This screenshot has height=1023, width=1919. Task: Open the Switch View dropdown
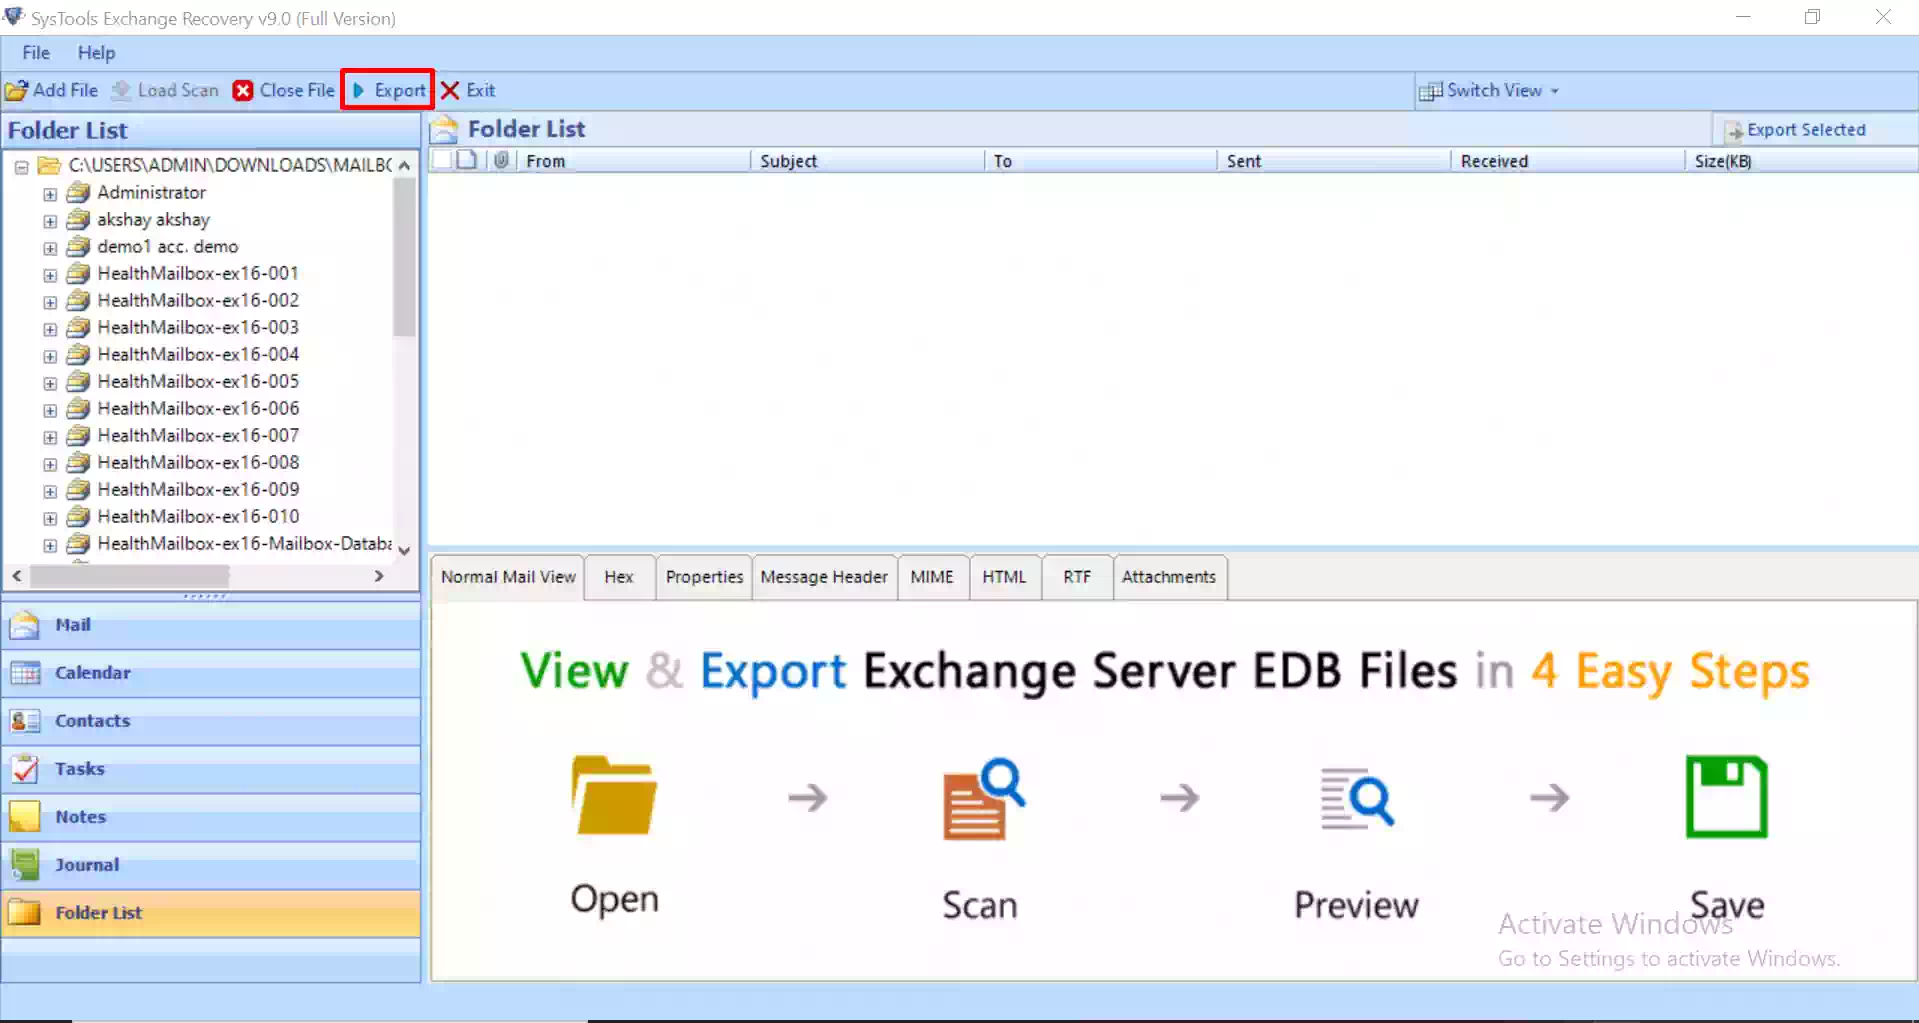1489,91
